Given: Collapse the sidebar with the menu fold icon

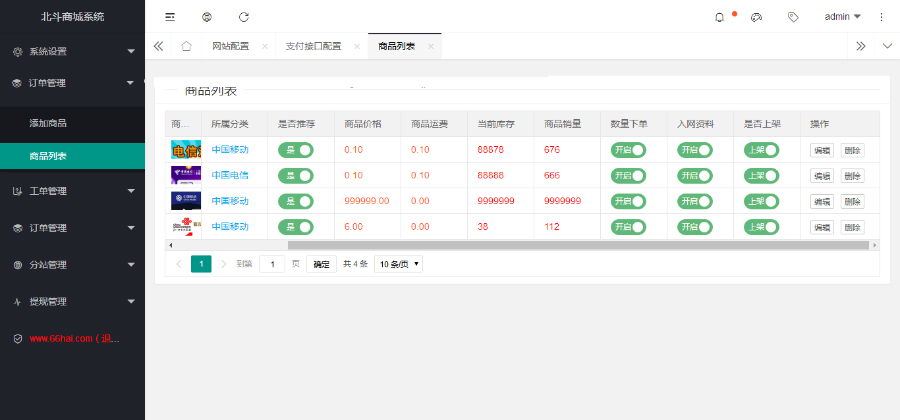Looking at the screenshot, I should (x=170, y=17).
